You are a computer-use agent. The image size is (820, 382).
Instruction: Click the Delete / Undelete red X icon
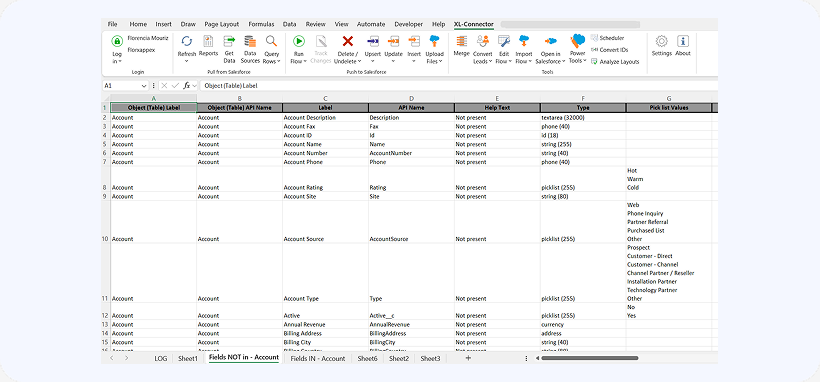click(x=347, y=41)
